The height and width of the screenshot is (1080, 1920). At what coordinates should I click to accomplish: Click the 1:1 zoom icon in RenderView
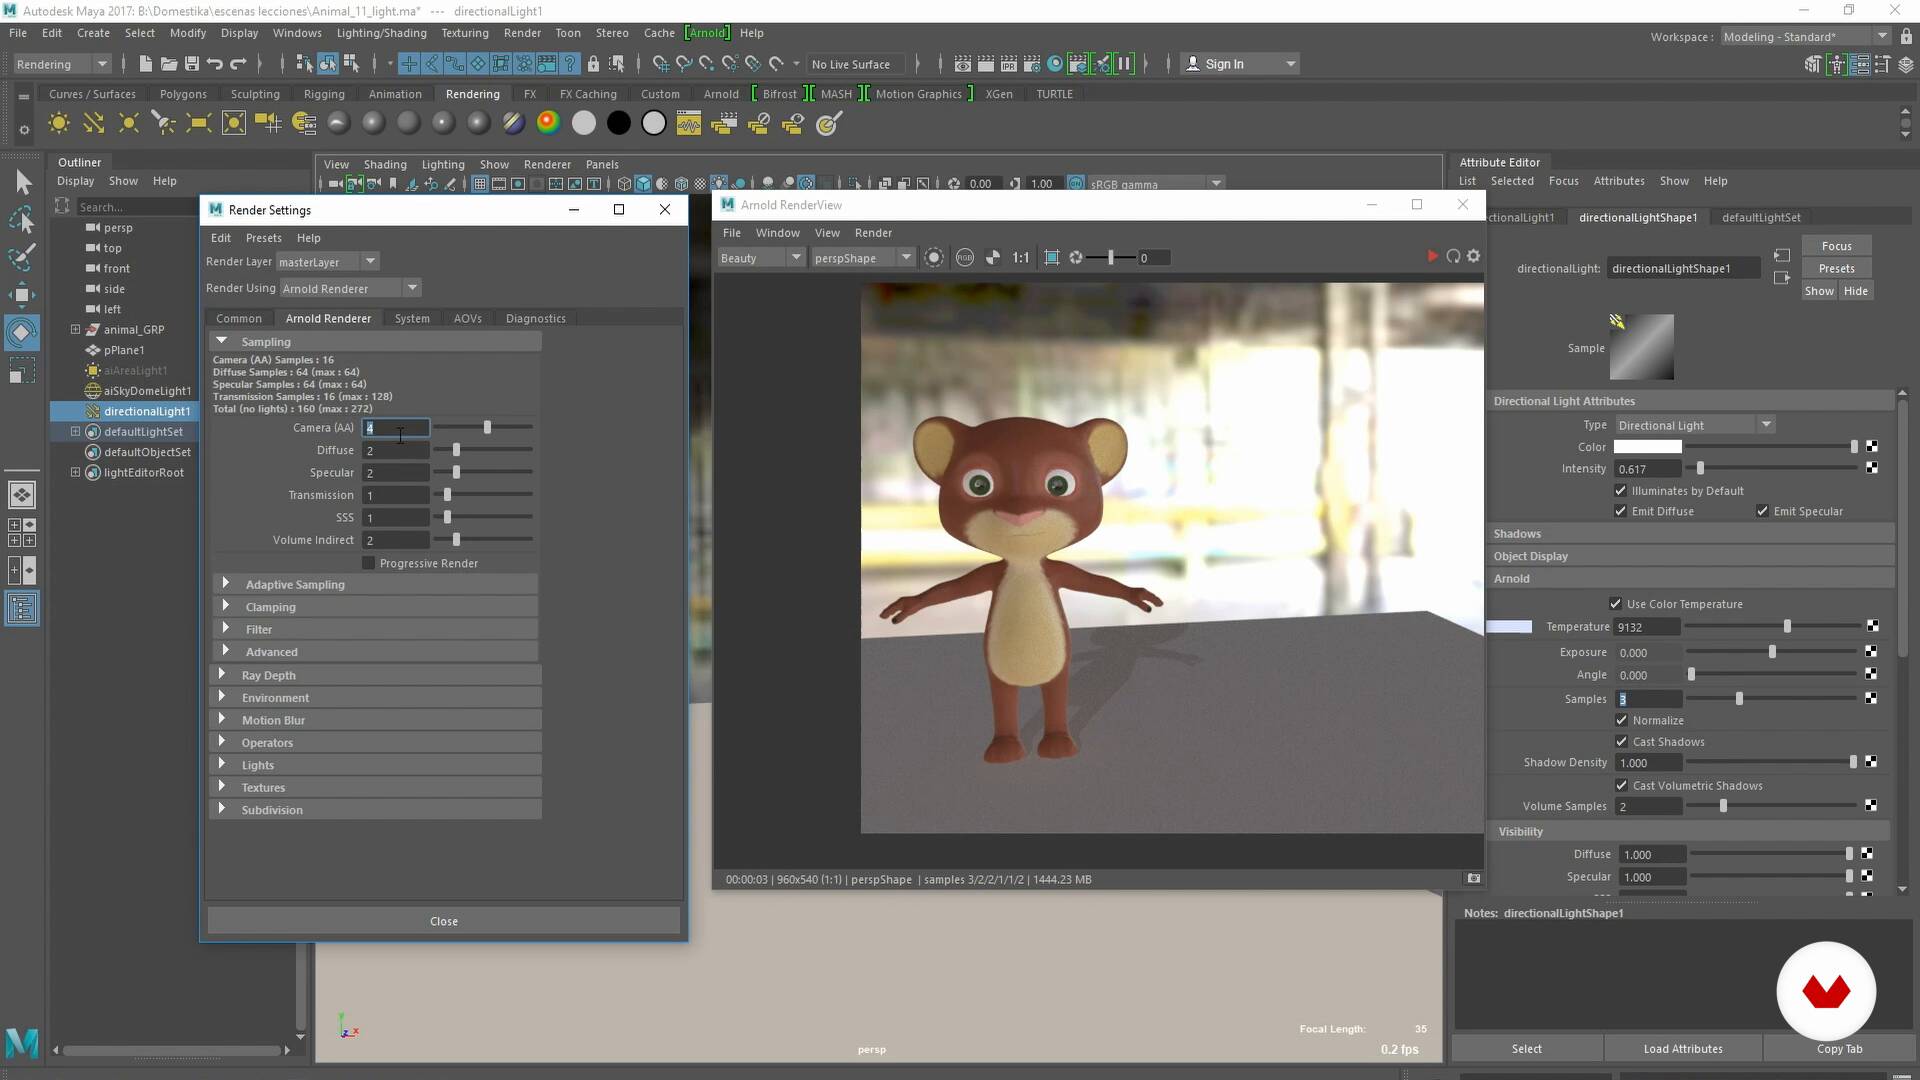1020,258
